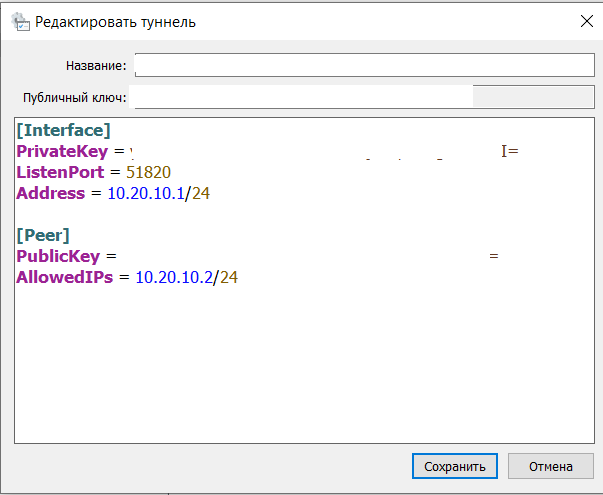Viewport: 603px width, 495px height.
Task: Click the /24 mask after AllowedIPs
Action: [x=226, y=277]
